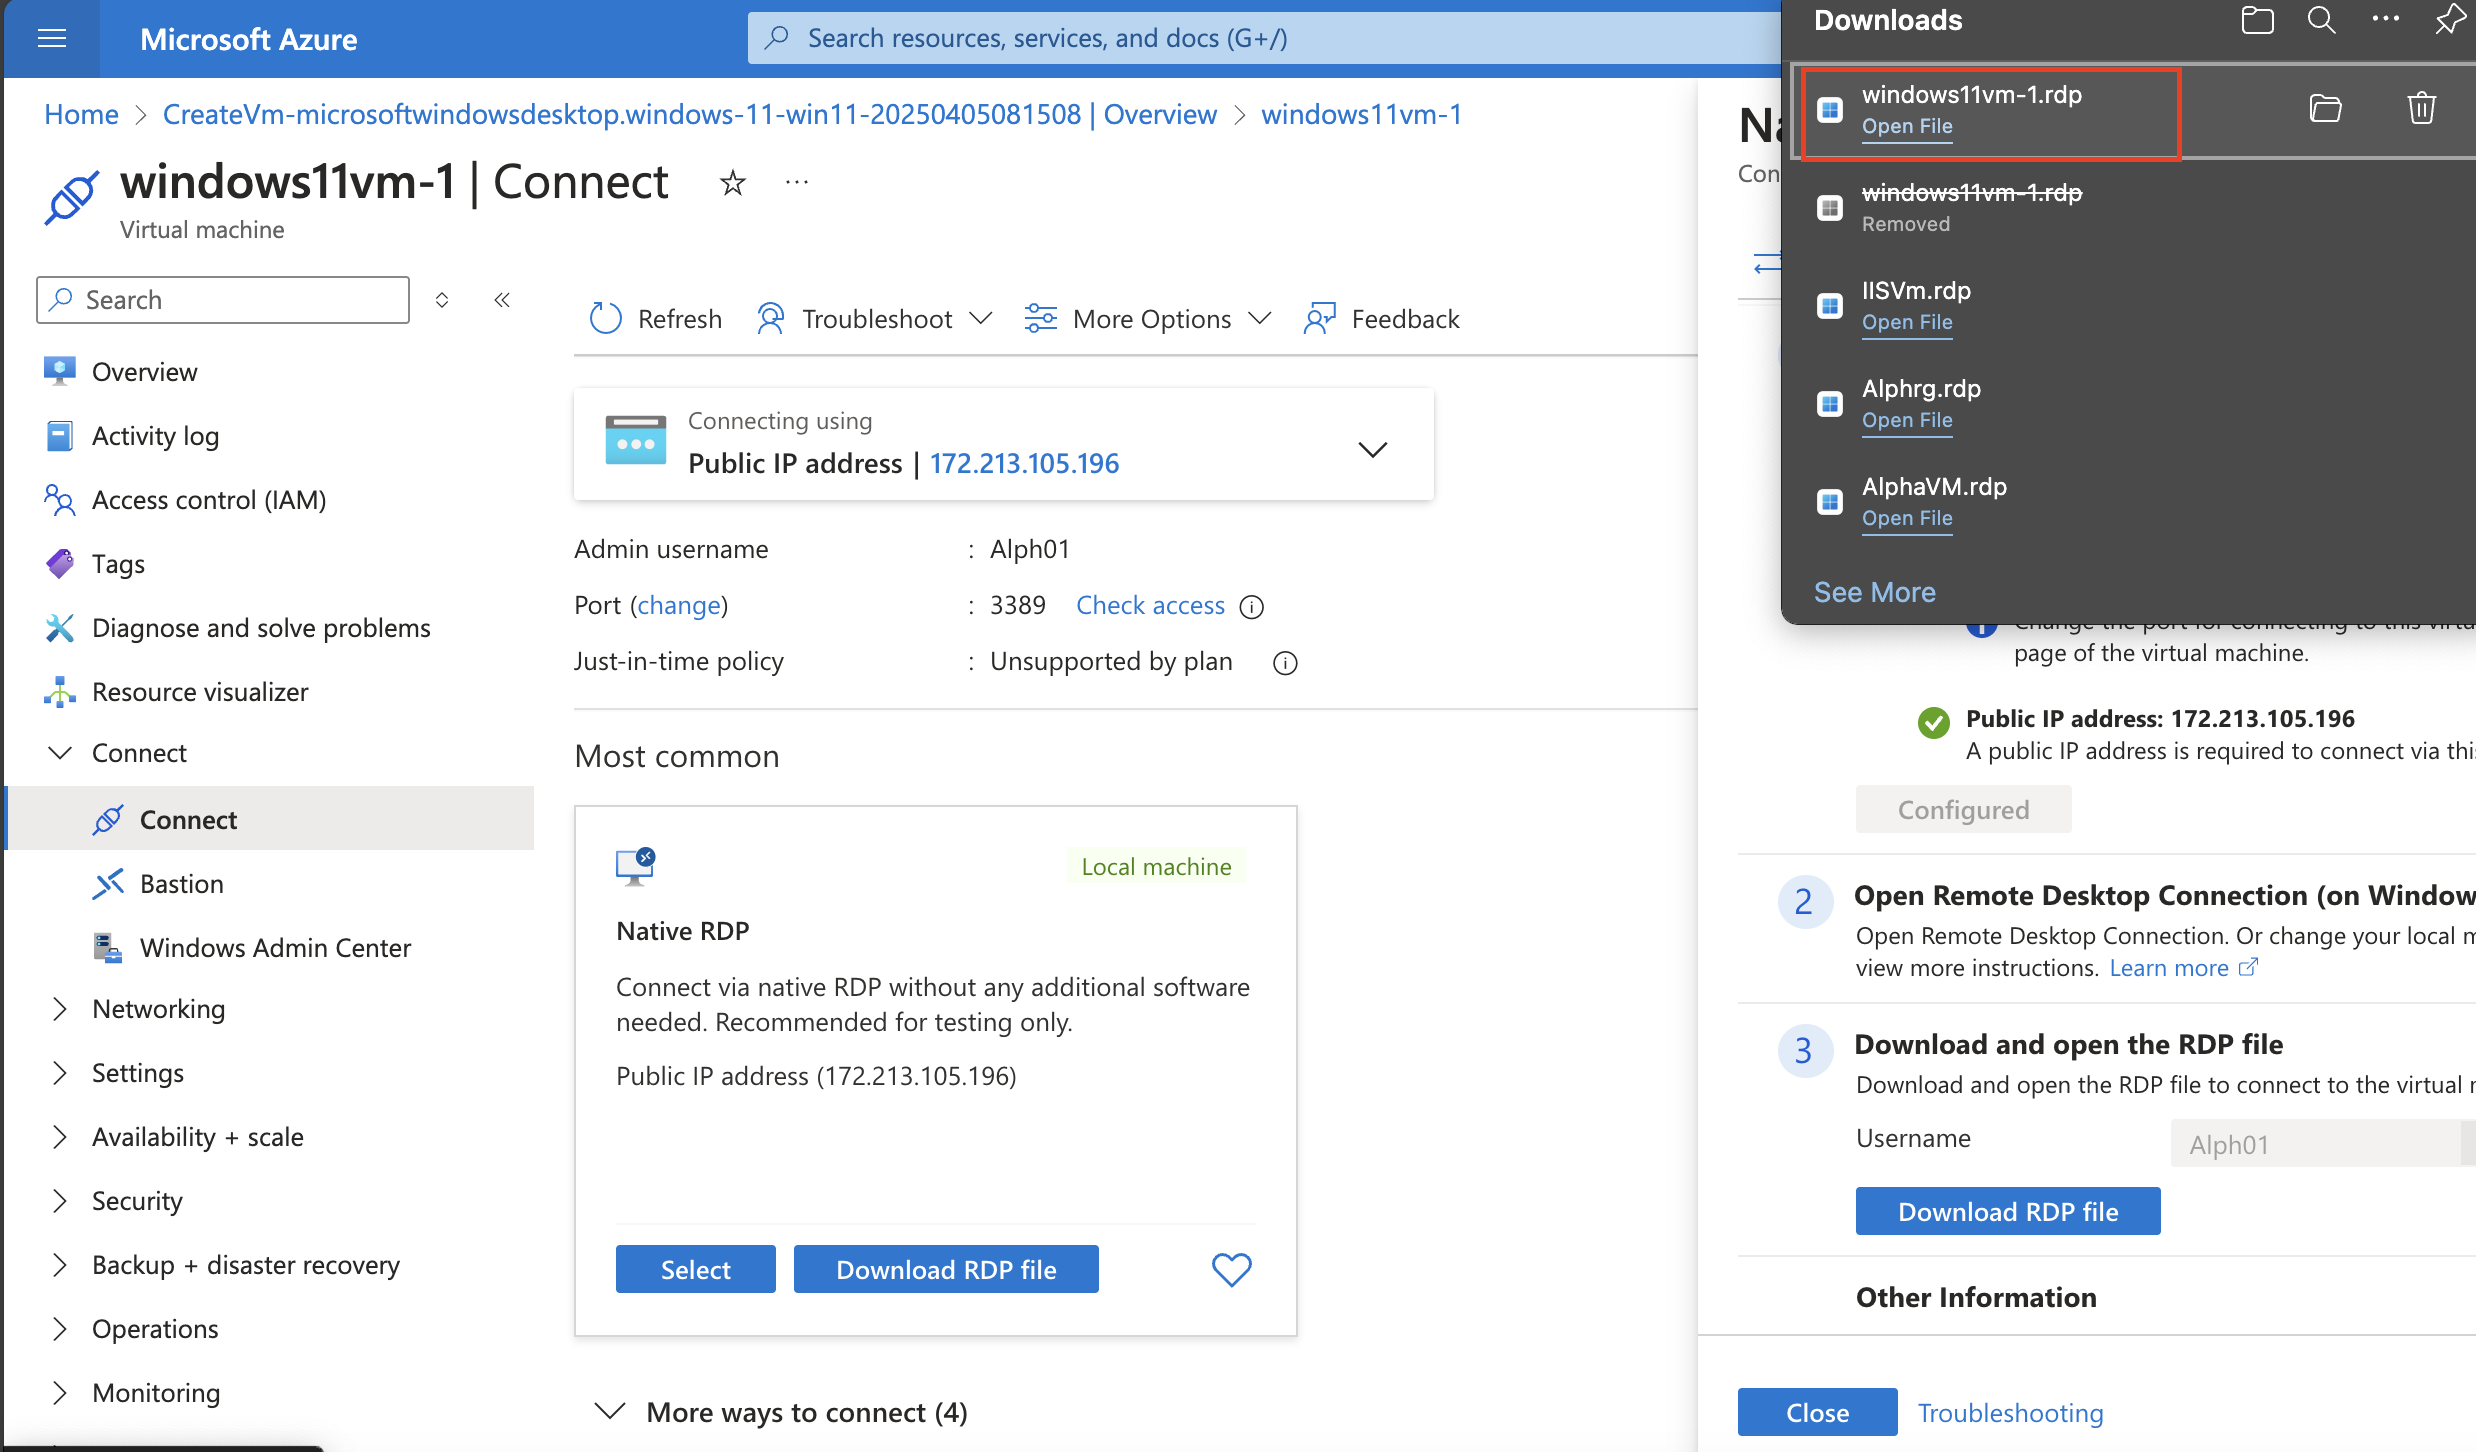
Task: Open File for windows11vm-1.rdp download
Action: [x=1906, y=127]
